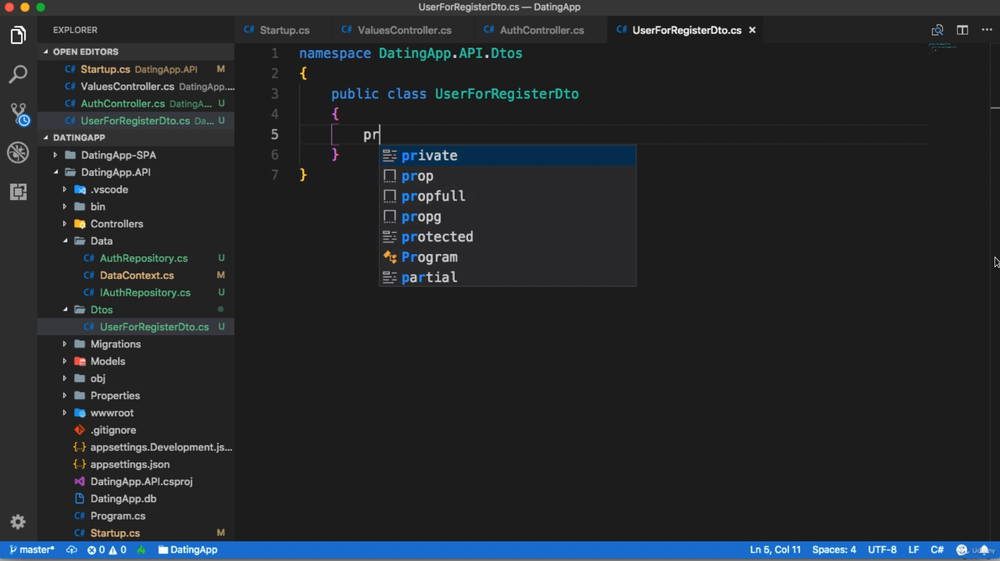1000x561 pixels.
Task: Choose 'prop' snippet suggestion
Action: [x=508, y=176]
